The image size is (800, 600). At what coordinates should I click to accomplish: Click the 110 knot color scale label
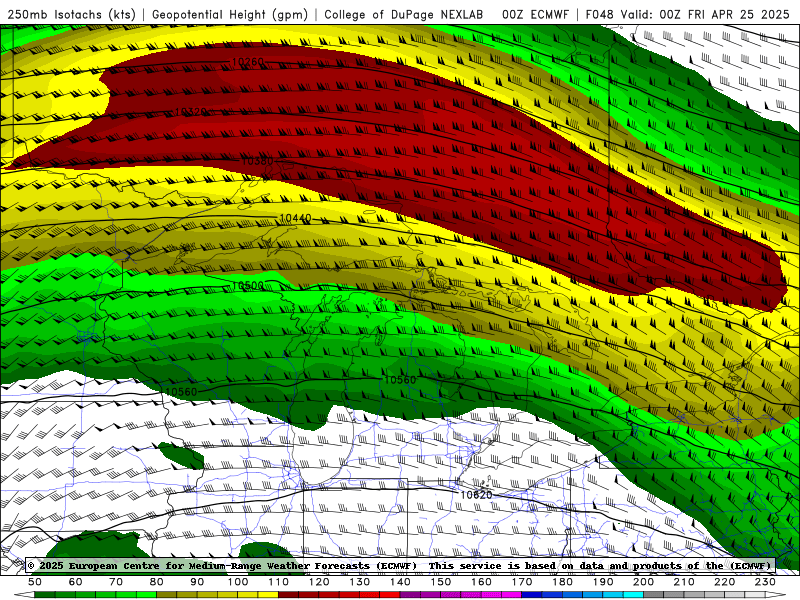(279, 582)
